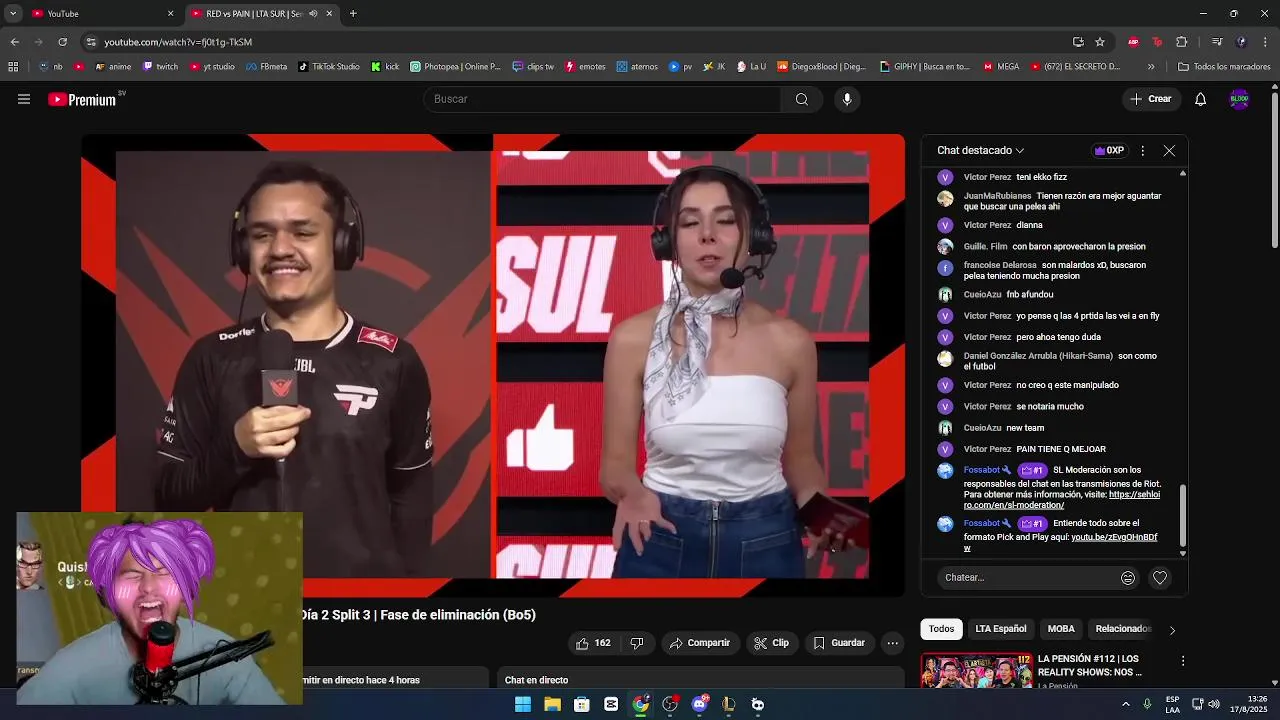Select the Todos filter chip
This screenshot has height=720, width=1280.
pyautogui.click(x=941, y=629)
